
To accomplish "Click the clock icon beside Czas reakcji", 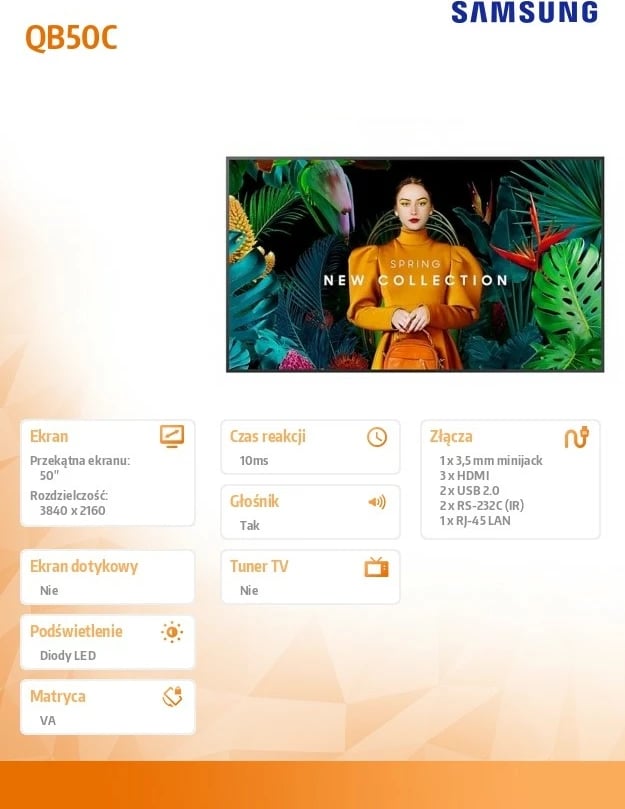I will pos(377,436).
